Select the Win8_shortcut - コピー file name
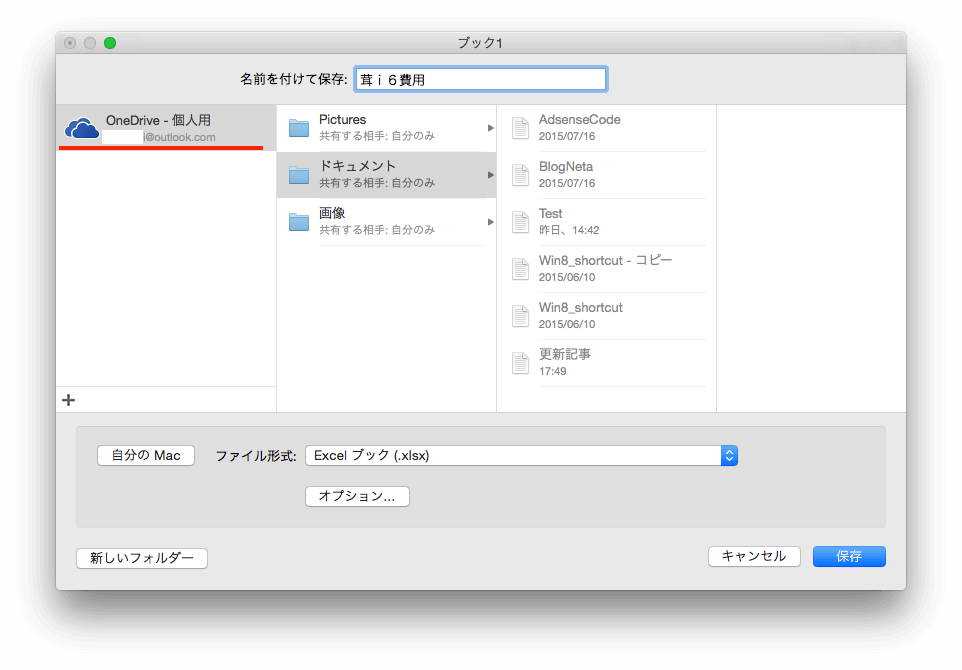Viewport: 962px width, 670px height. 606,260
